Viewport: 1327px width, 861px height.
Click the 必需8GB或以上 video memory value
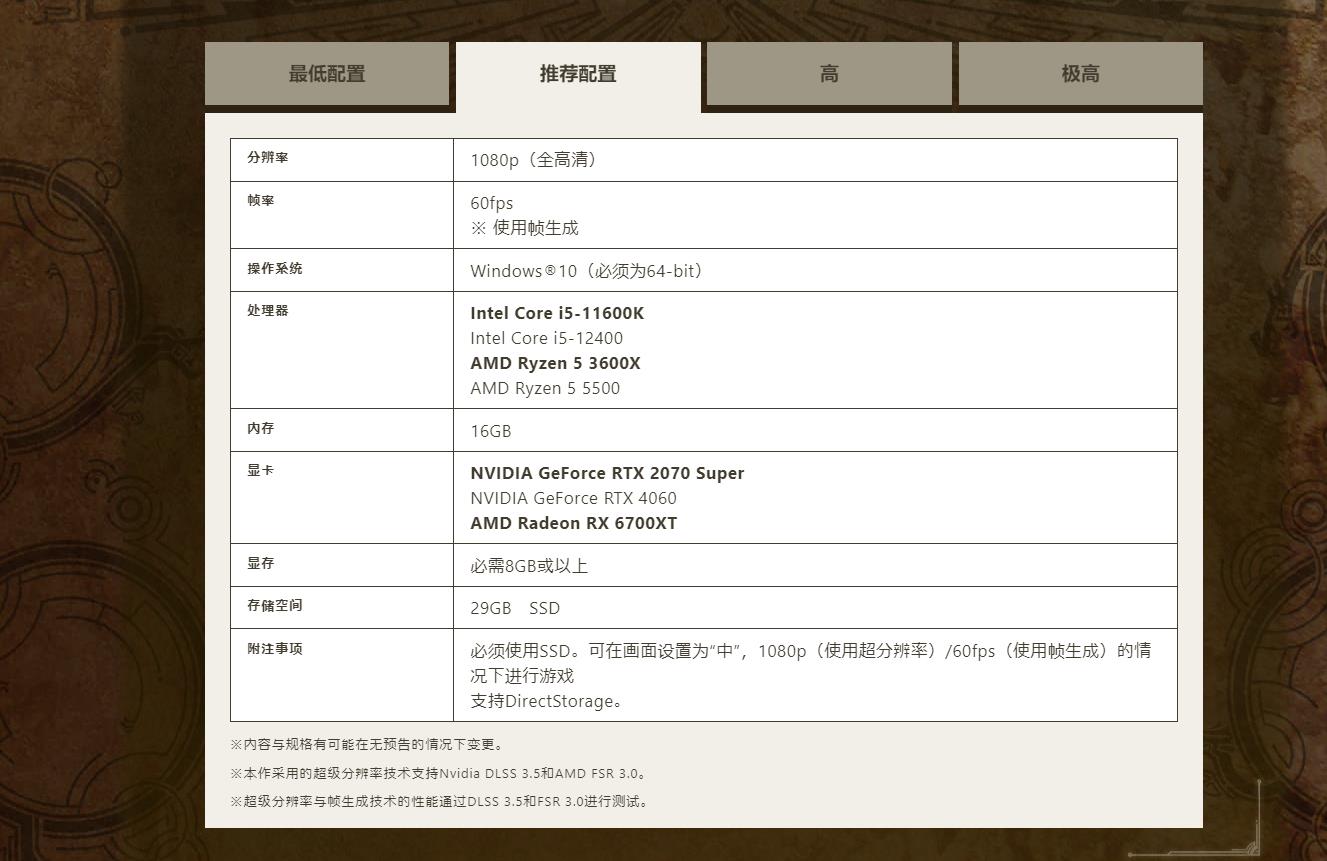(x=529, y=566)
